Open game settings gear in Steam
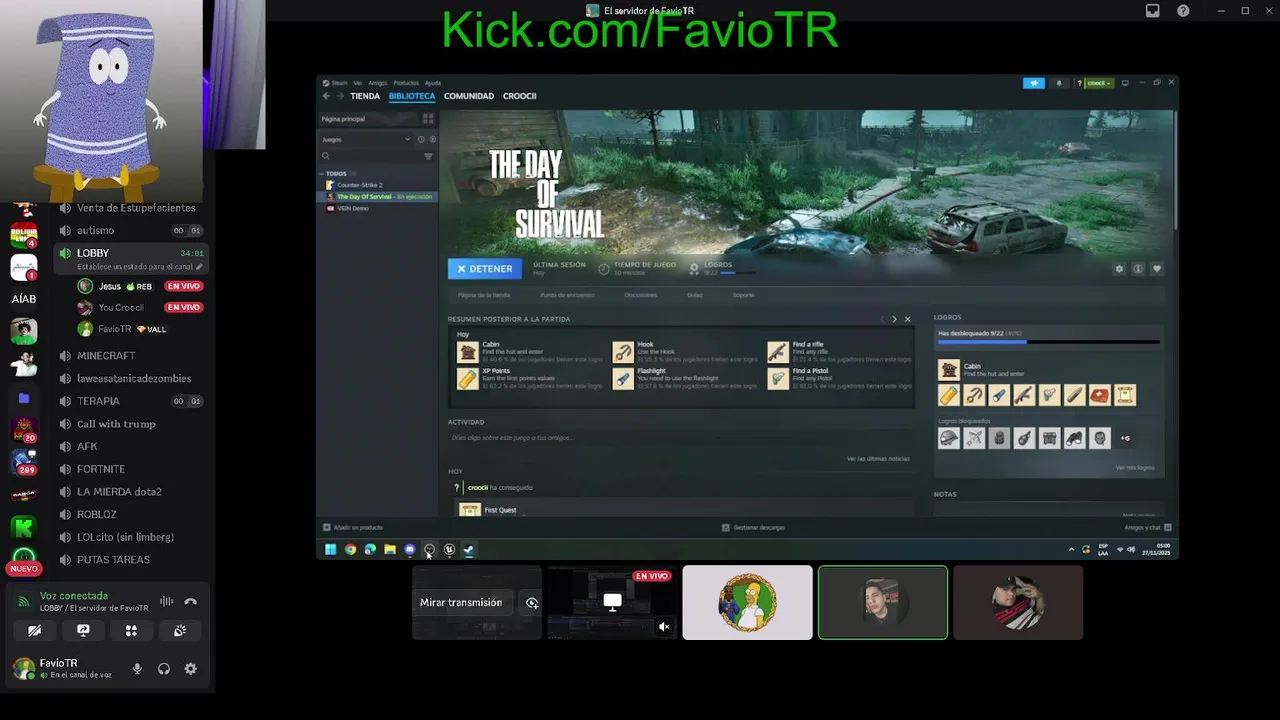 (1119, 269)
